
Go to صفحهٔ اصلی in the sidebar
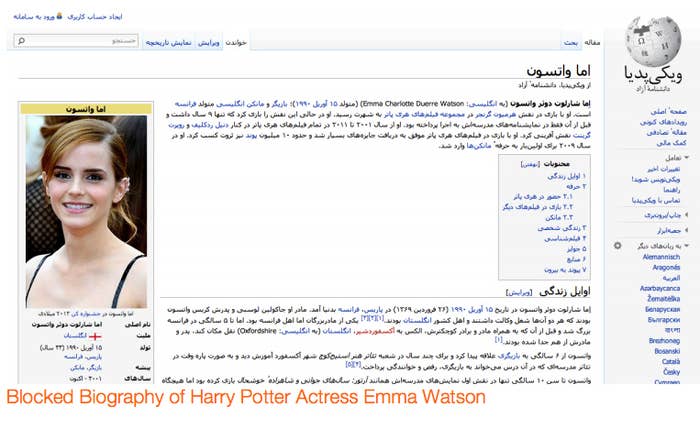pos(668,111)
